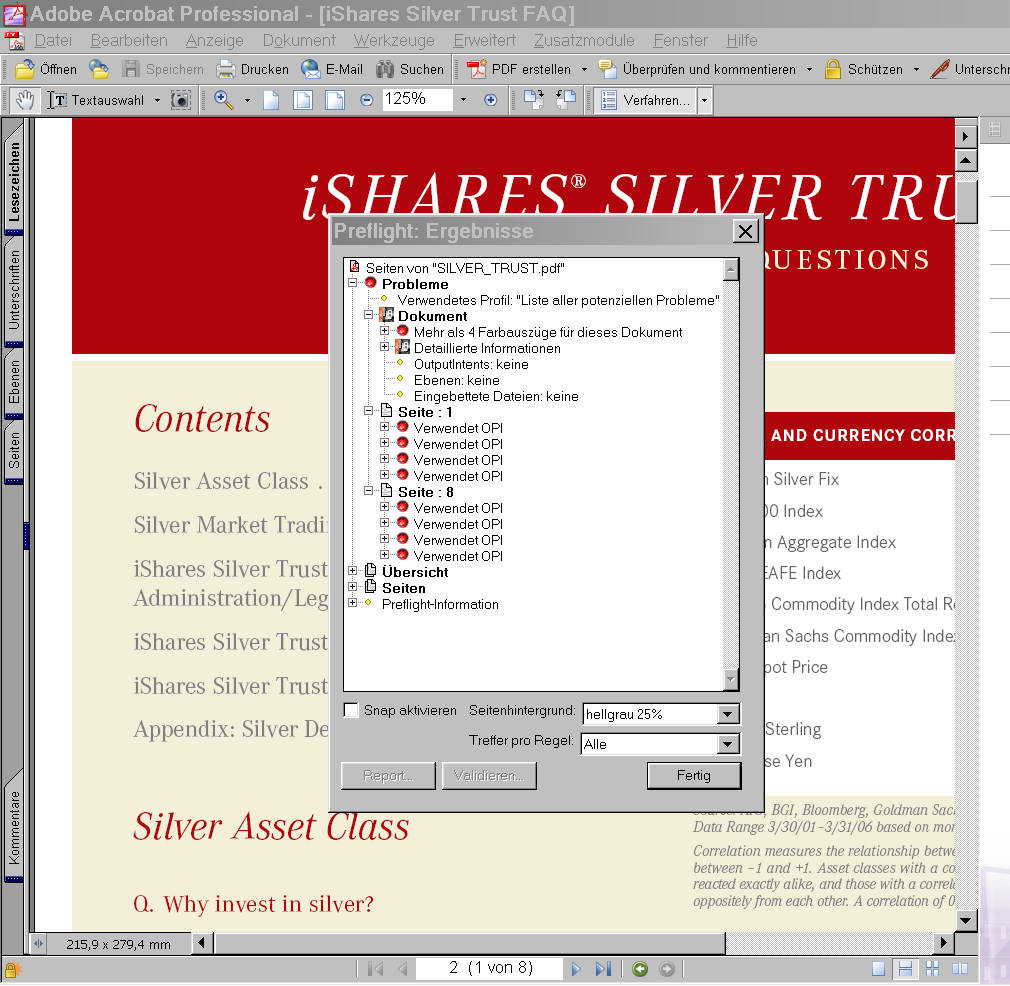Open the zoom percentage dropdown arrow
The image size is (1010, 986).
463,100
